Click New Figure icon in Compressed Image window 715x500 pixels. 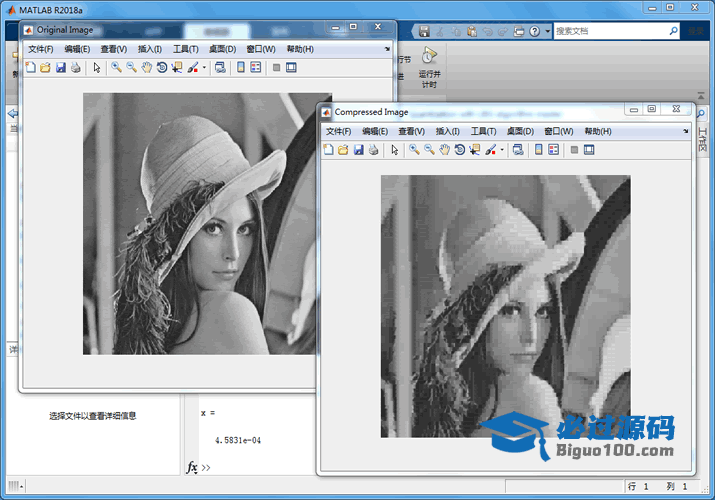[328, 149]
